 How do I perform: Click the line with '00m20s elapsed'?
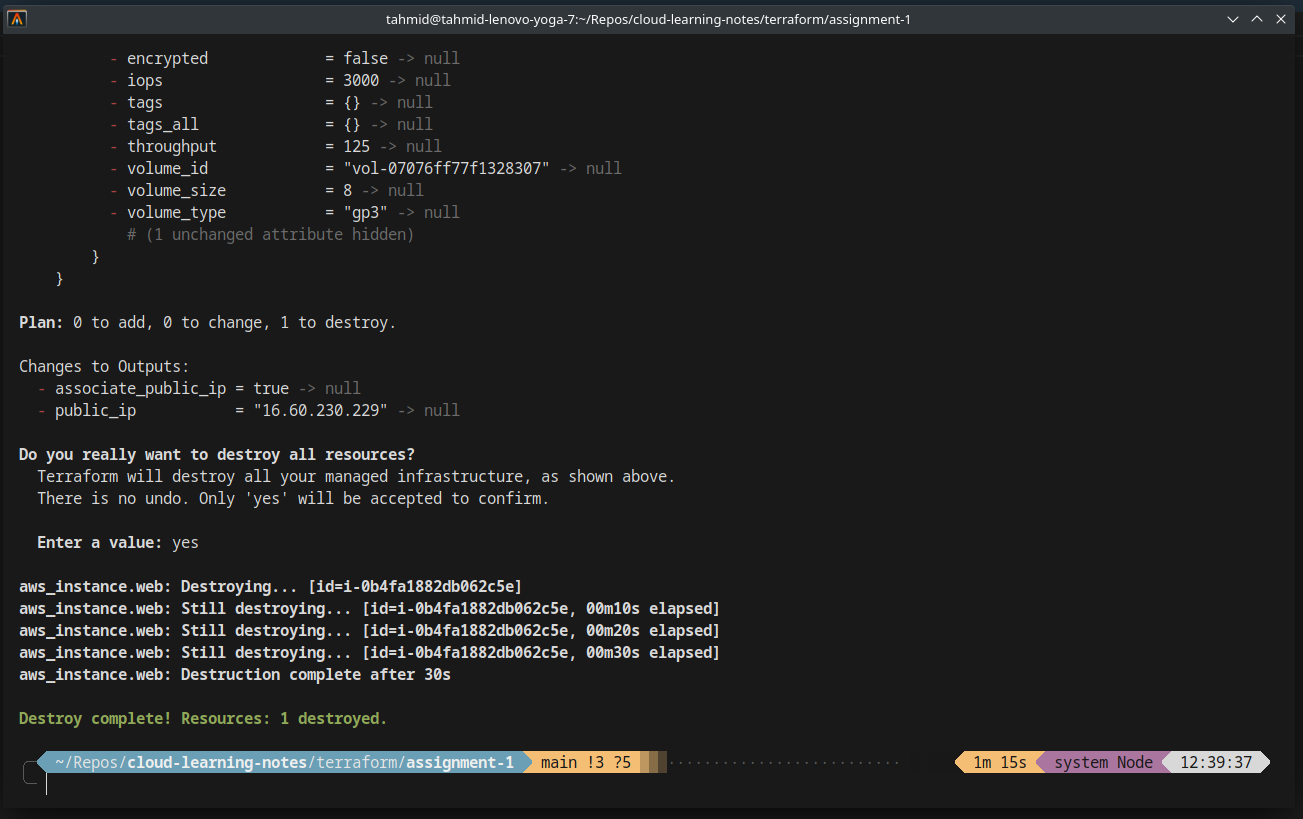[369, 630]
